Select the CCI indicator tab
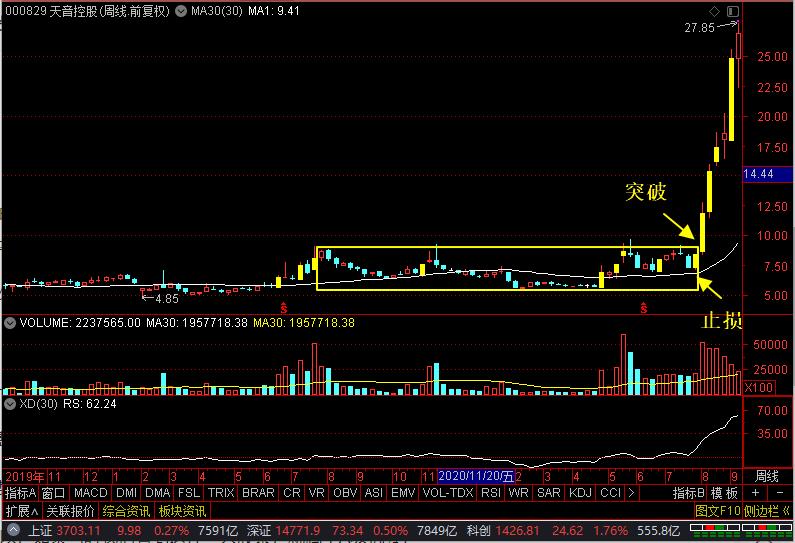 (x=610, y=492)
